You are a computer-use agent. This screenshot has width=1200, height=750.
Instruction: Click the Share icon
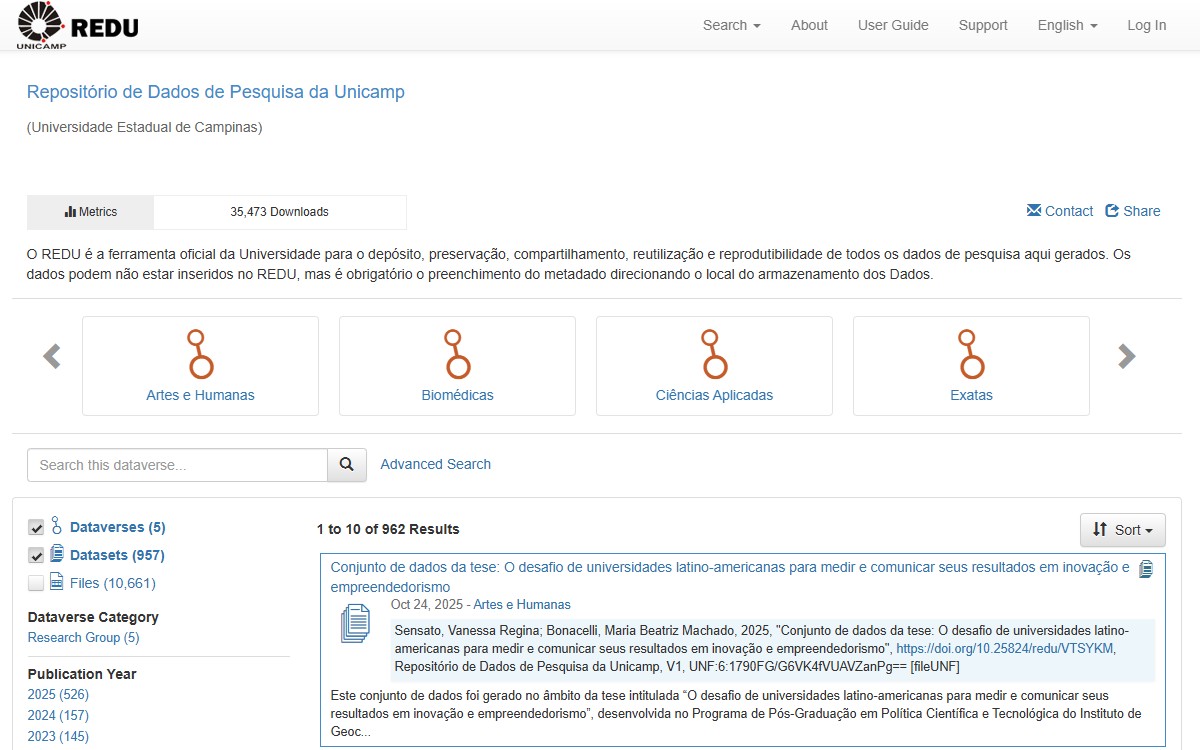pyautogui.click(x=1112, y=211)
